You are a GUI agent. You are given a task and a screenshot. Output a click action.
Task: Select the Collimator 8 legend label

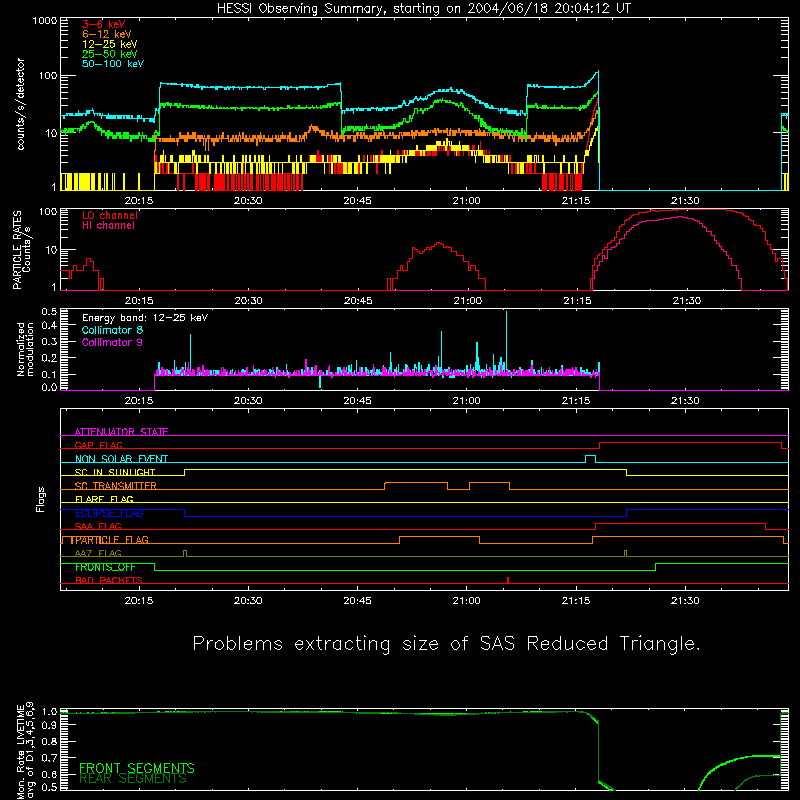[112, 330]
